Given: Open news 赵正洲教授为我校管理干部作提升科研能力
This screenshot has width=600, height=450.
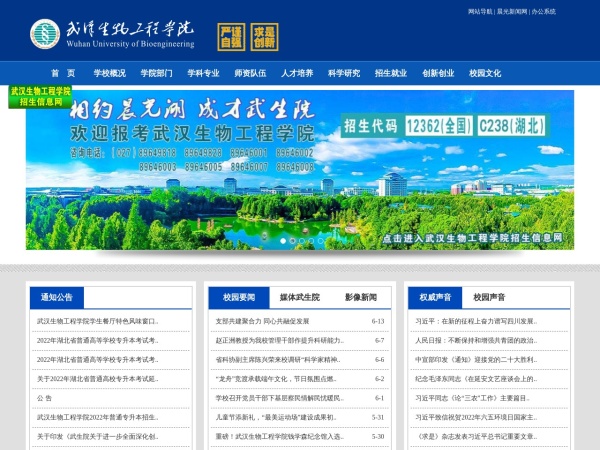Looking at the screenshot, I should pyautogui.click(x=280, y=340).
